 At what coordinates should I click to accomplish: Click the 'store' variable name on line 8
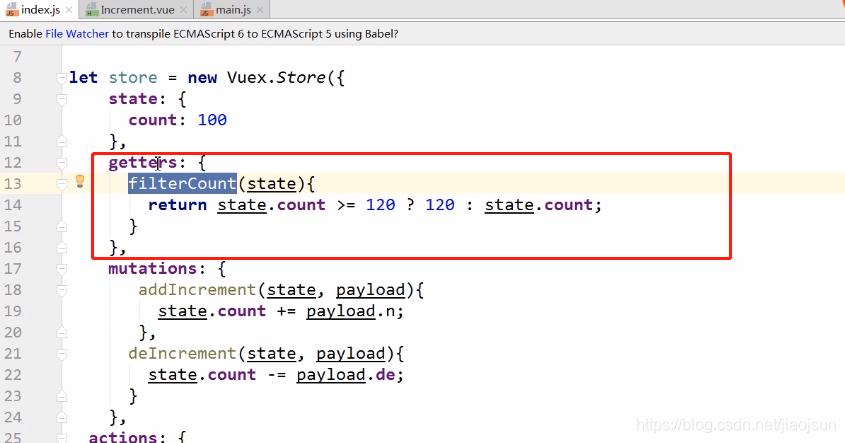point(133,78)
